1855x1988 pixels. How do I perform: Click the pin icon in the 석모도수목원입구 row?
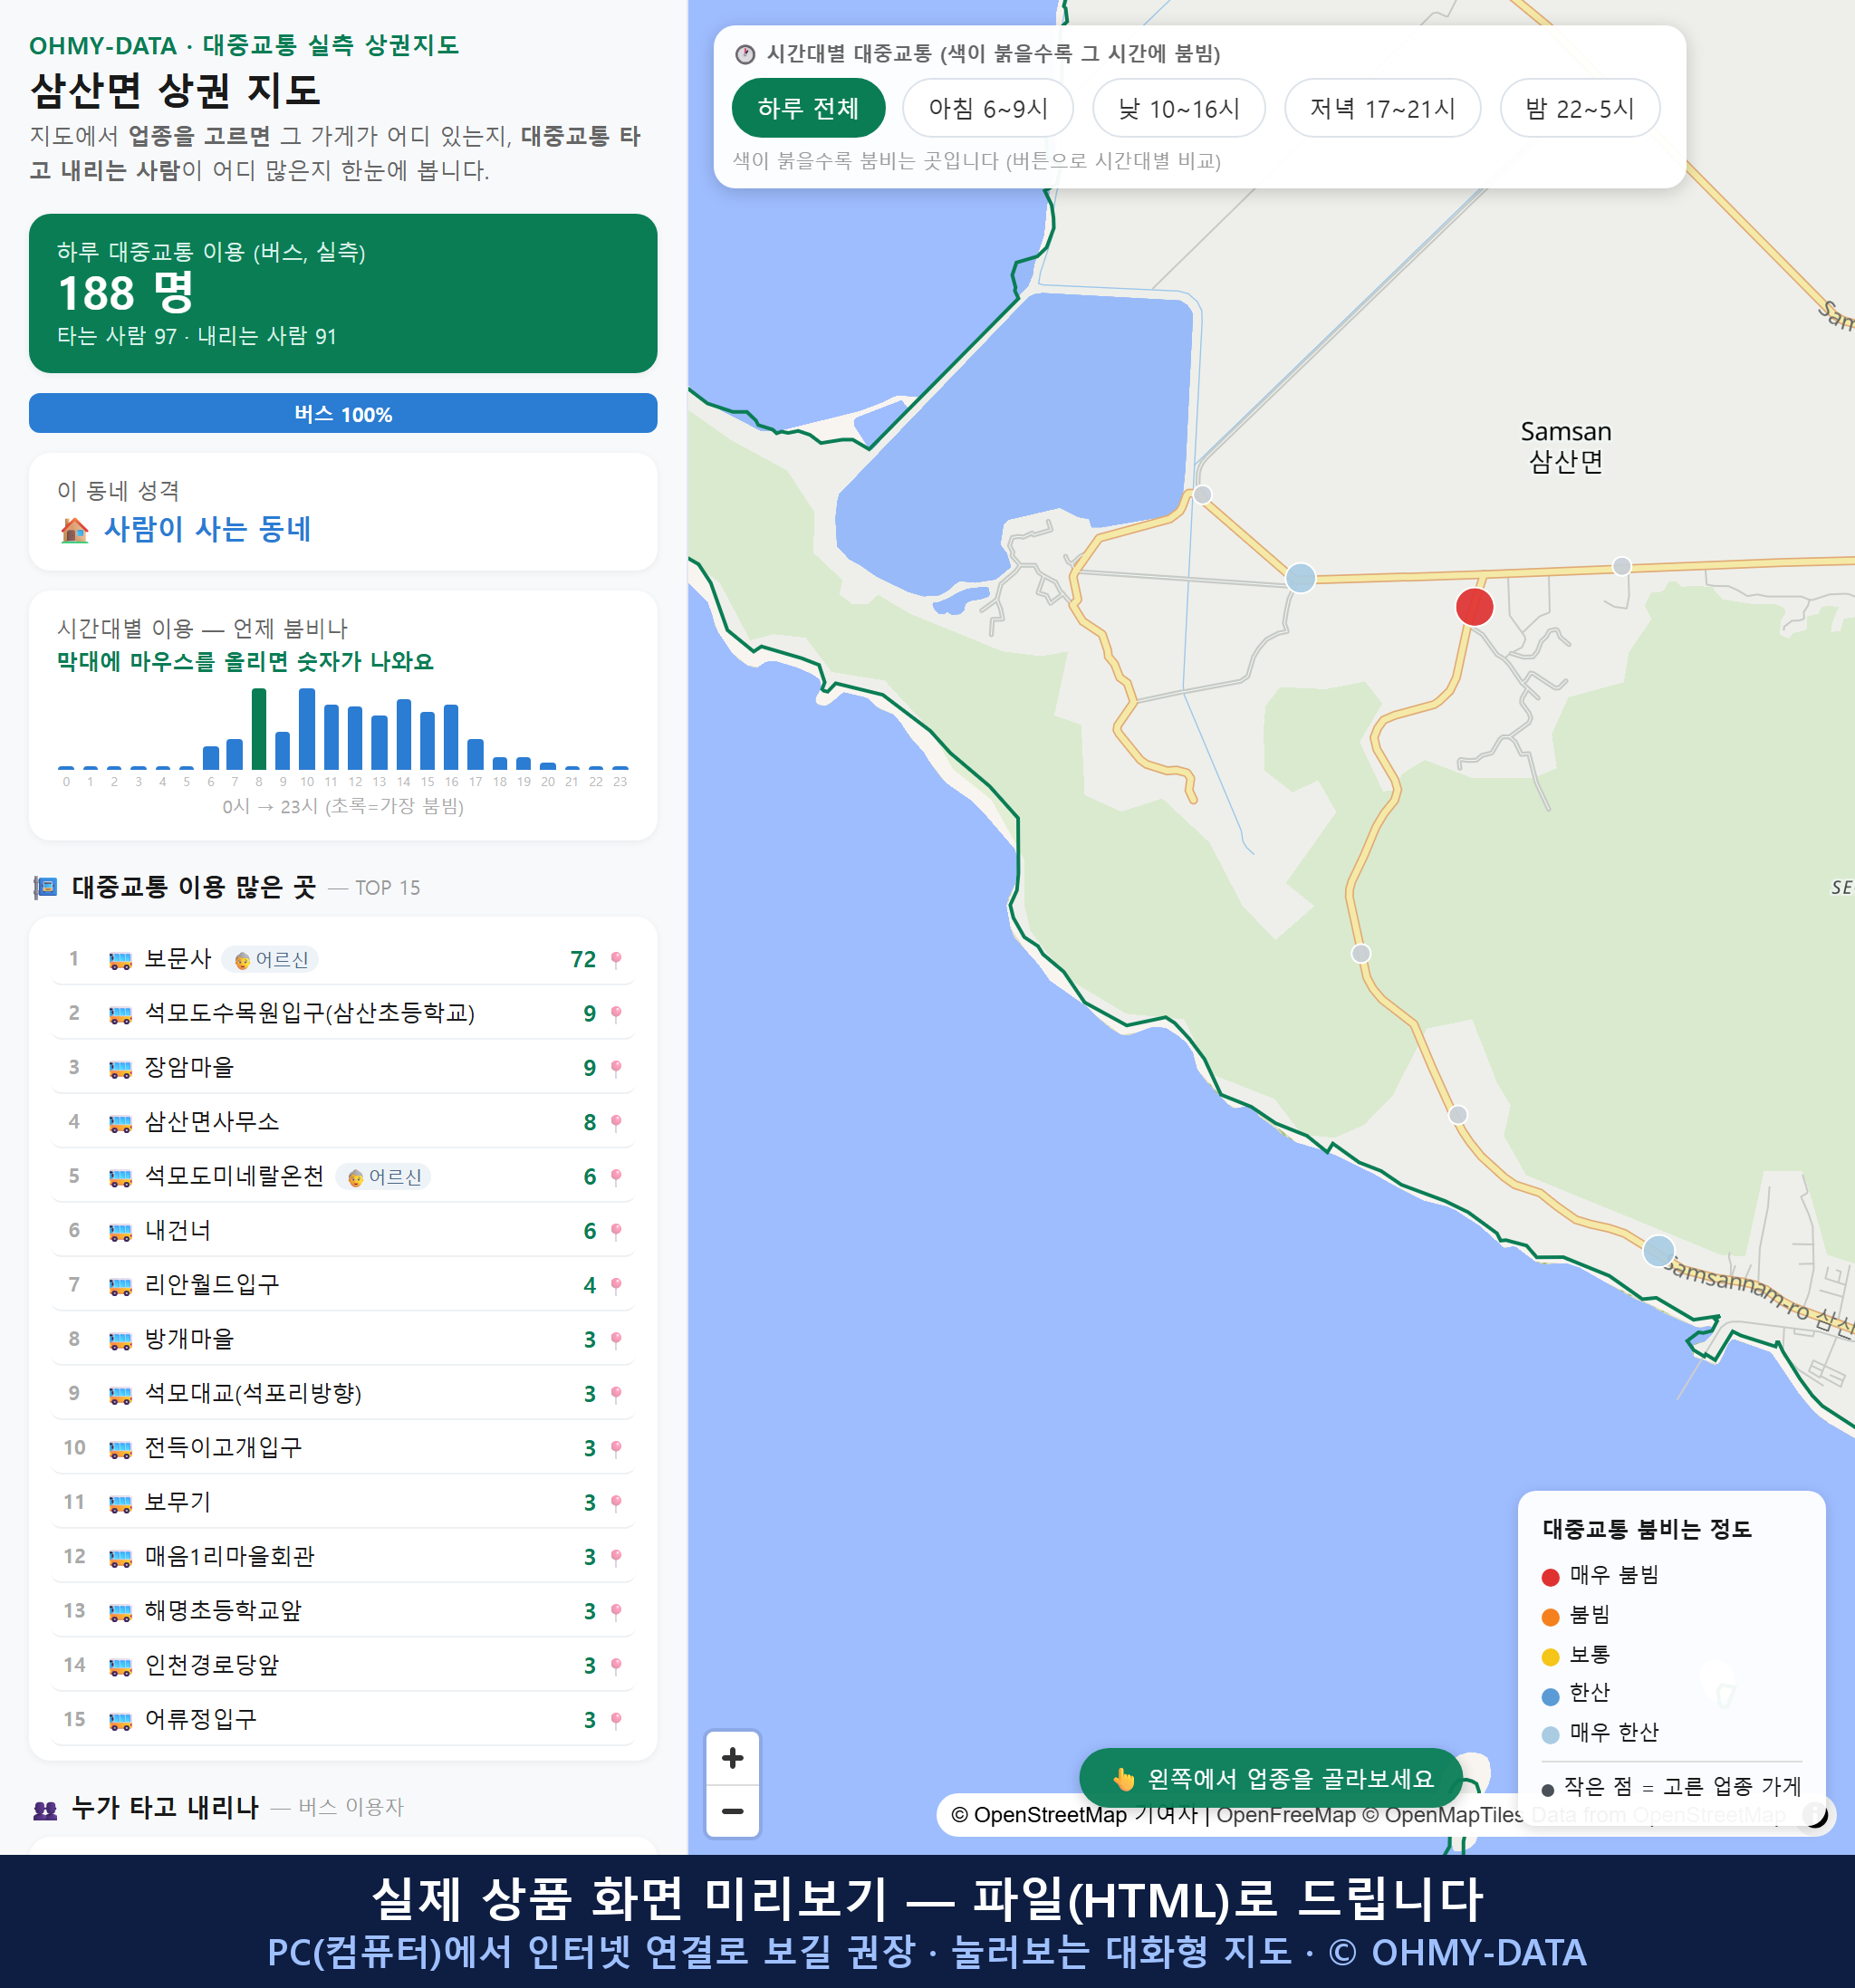[x=616, y=1014]
